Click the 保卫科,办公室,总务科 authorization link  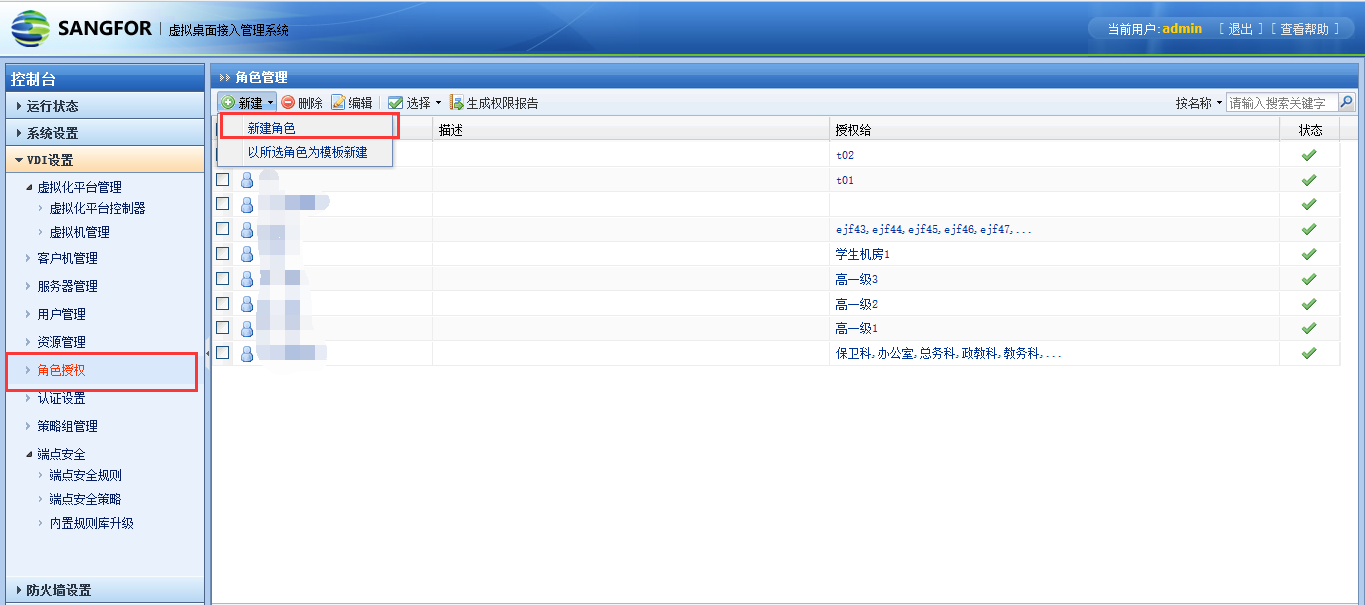tap(948, 354)
